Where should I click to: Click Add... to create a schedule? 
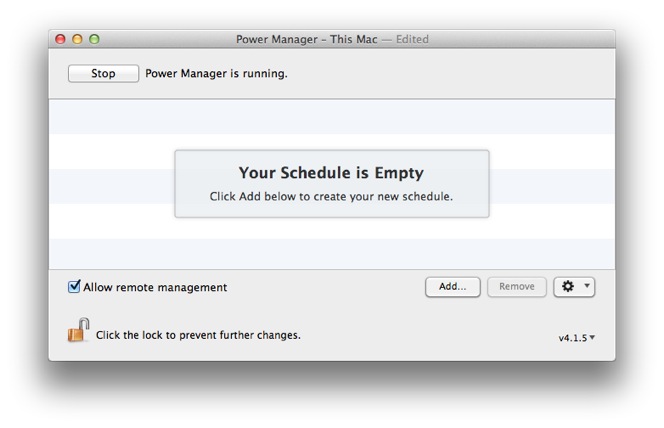[x=453, y=287]
